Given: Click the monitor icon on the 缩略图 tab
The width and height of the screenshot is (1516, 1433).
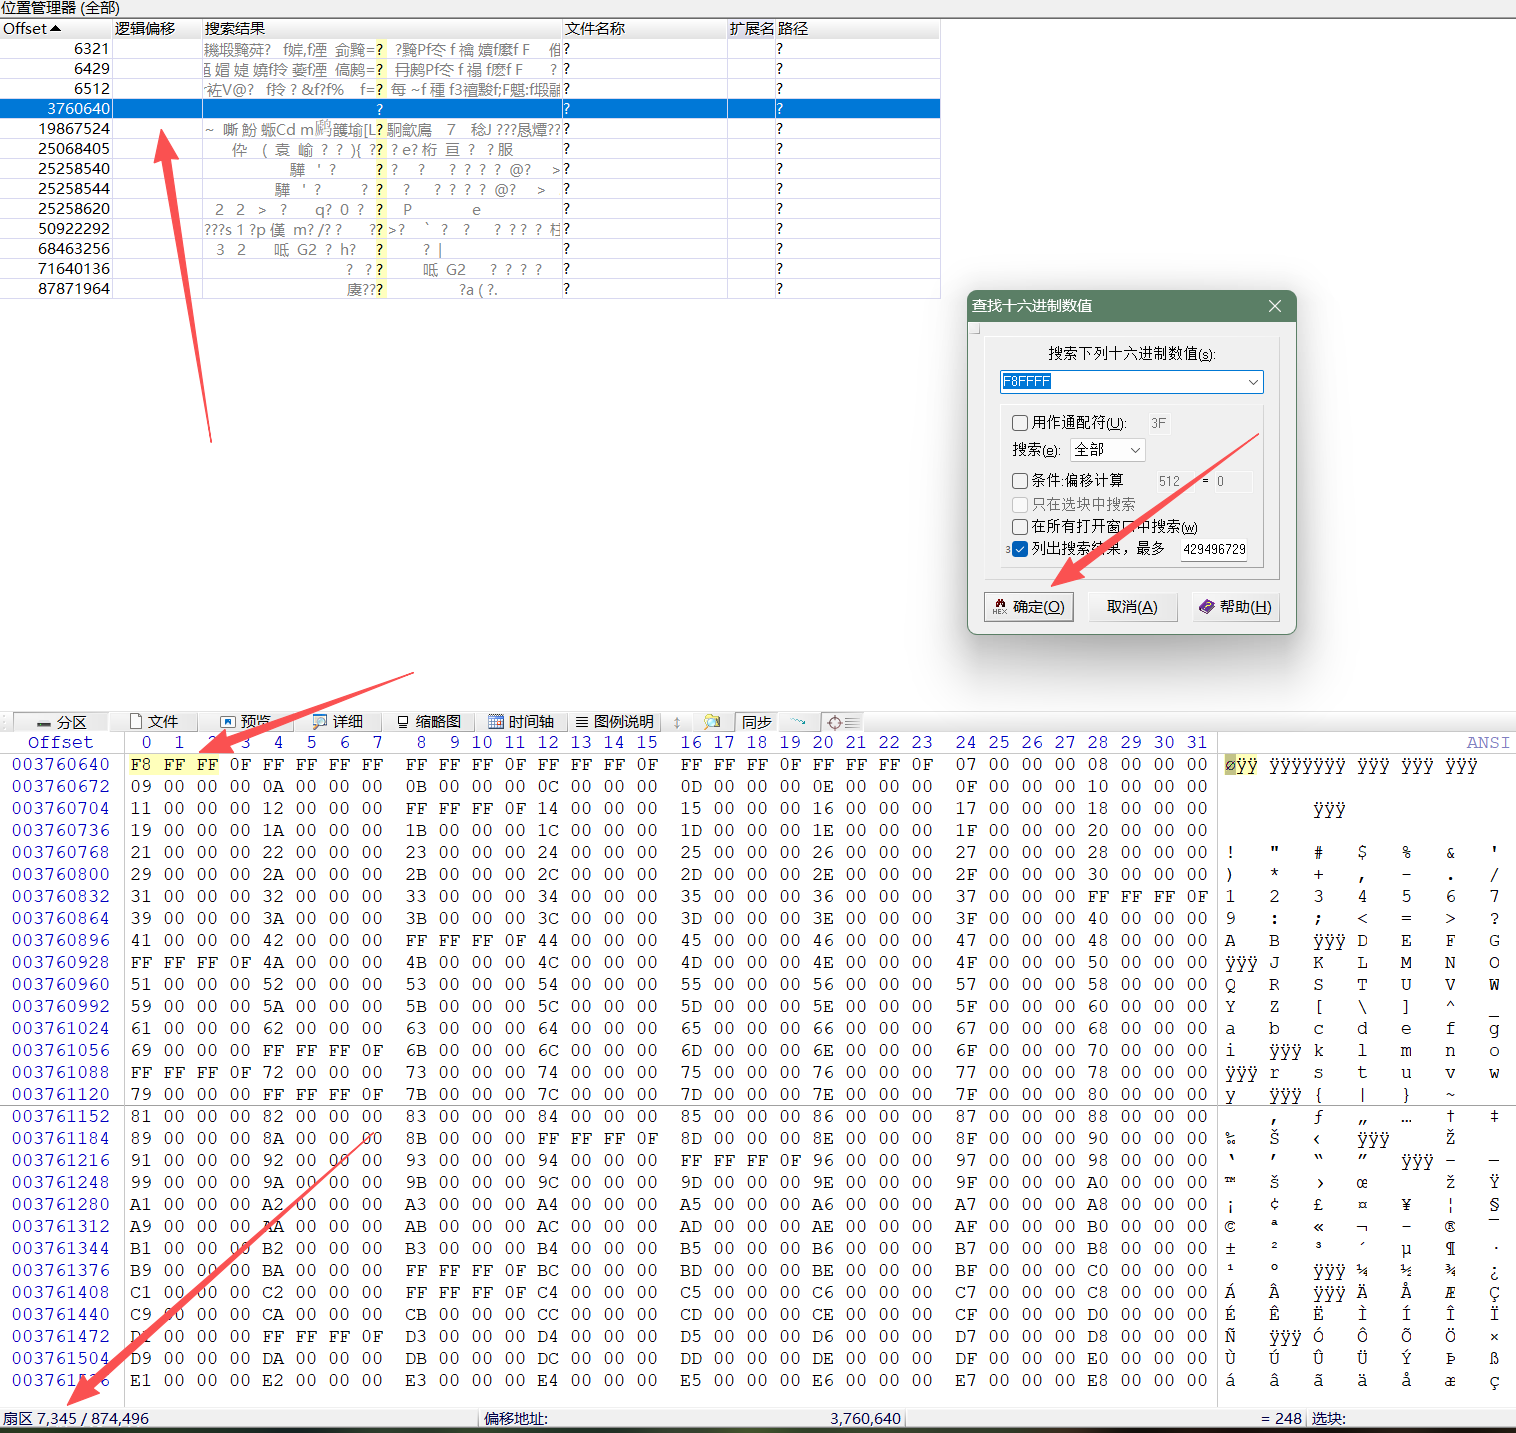Looking at the screenshot, I should coord(403,722).
